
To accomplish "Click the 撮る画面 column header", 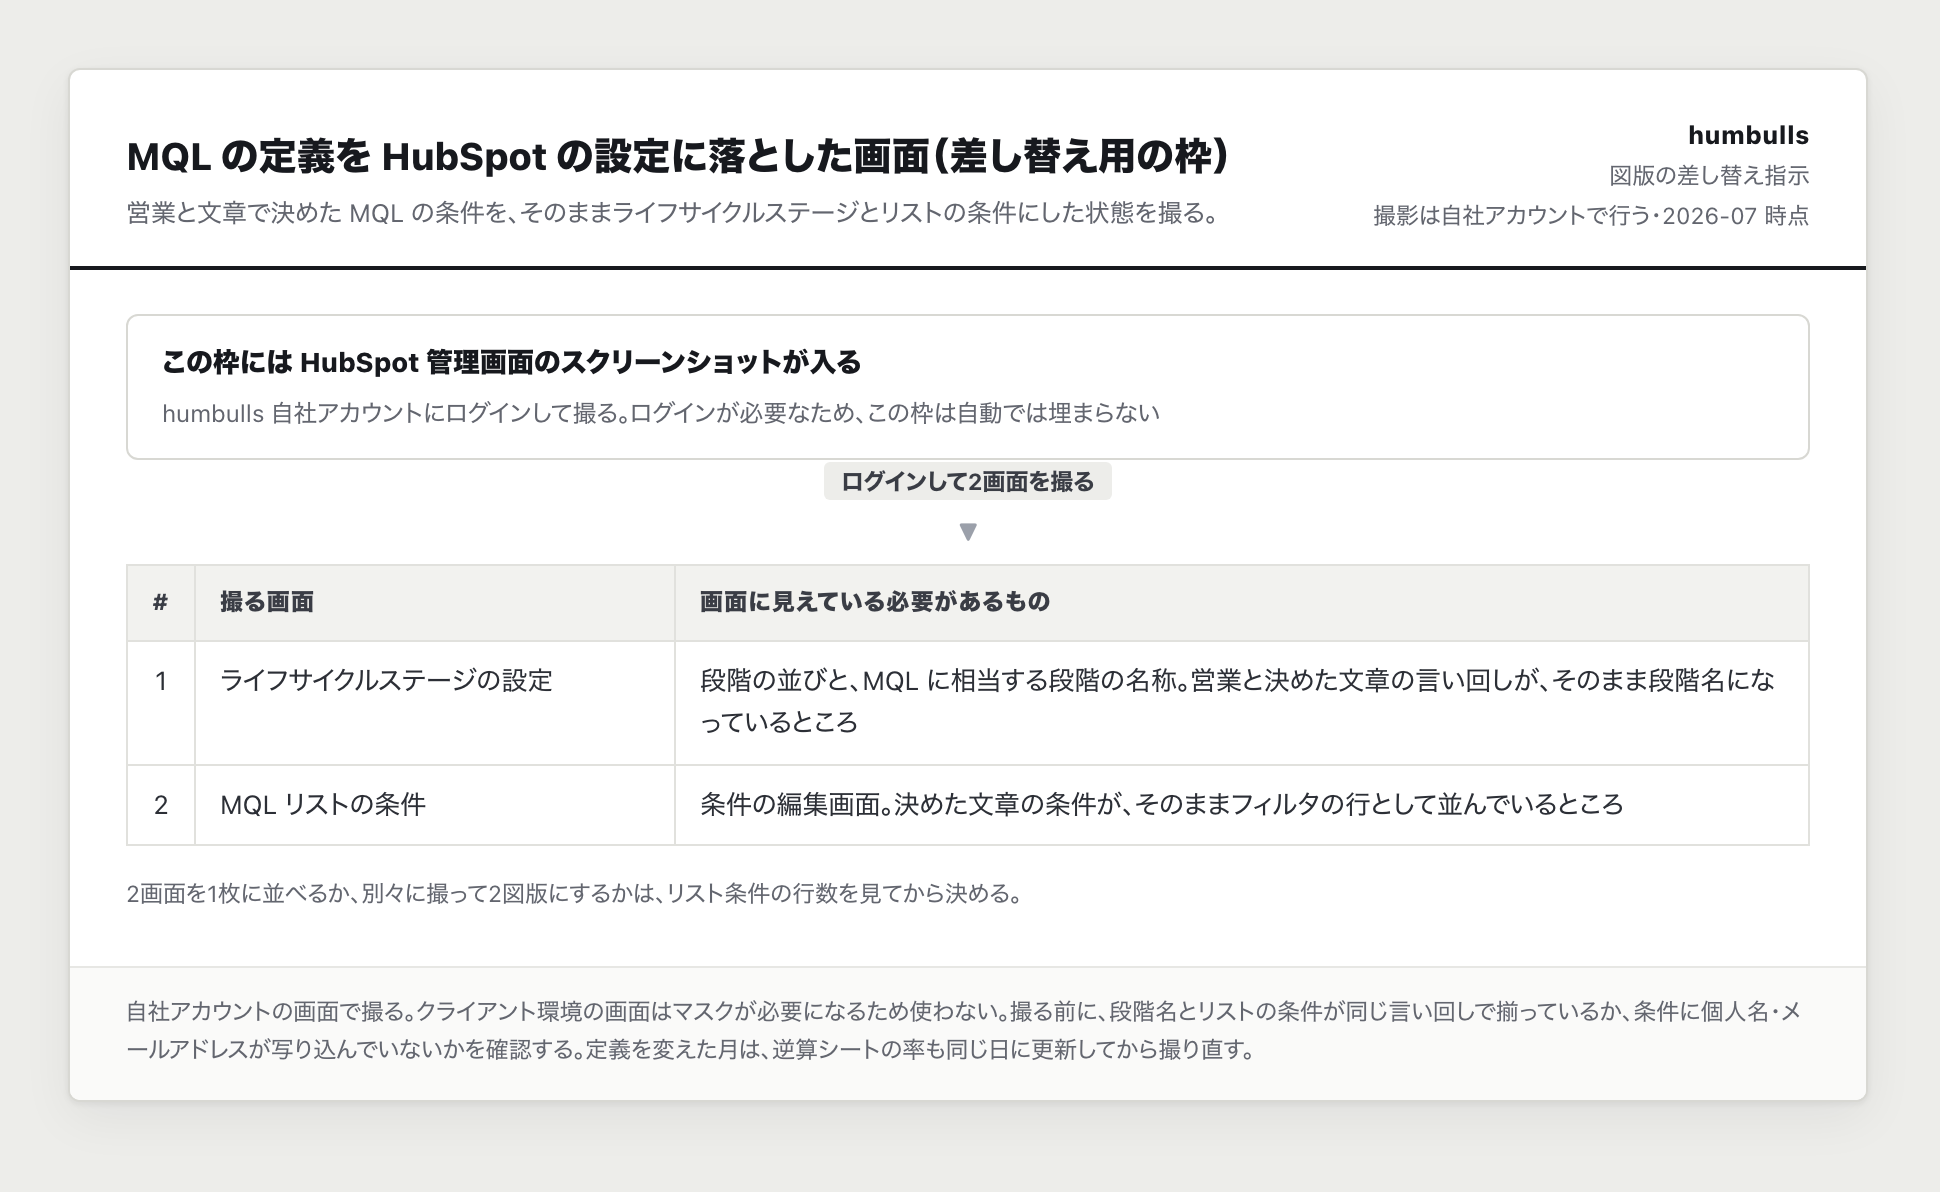I will (435, 602).
